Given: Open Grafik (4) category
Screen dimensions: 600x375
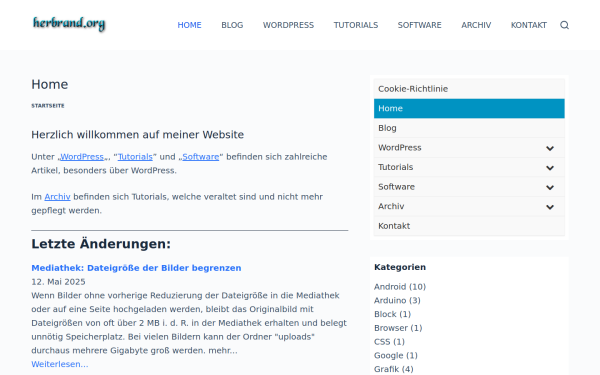Looking at the screenshot, I should (393, 369).
